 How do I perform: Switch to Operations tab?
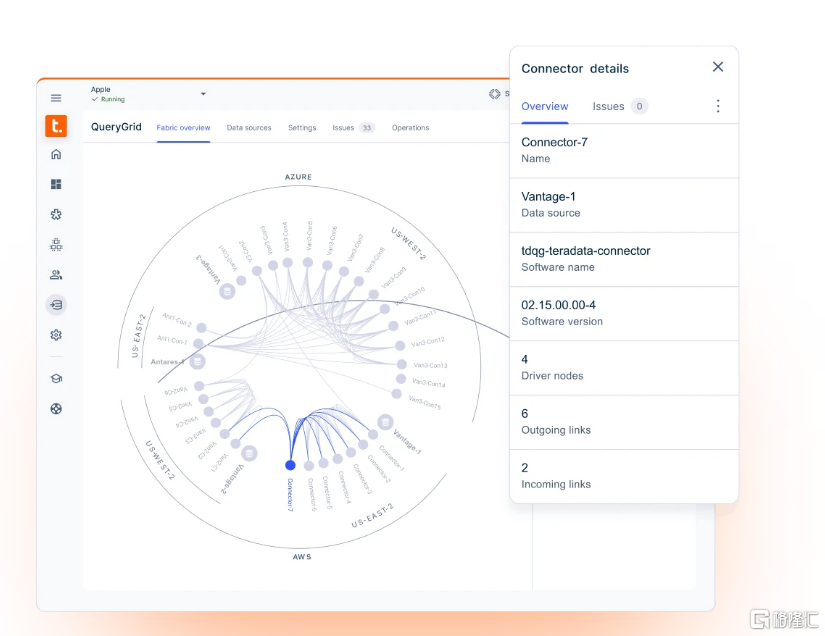[x=410, y=128]
